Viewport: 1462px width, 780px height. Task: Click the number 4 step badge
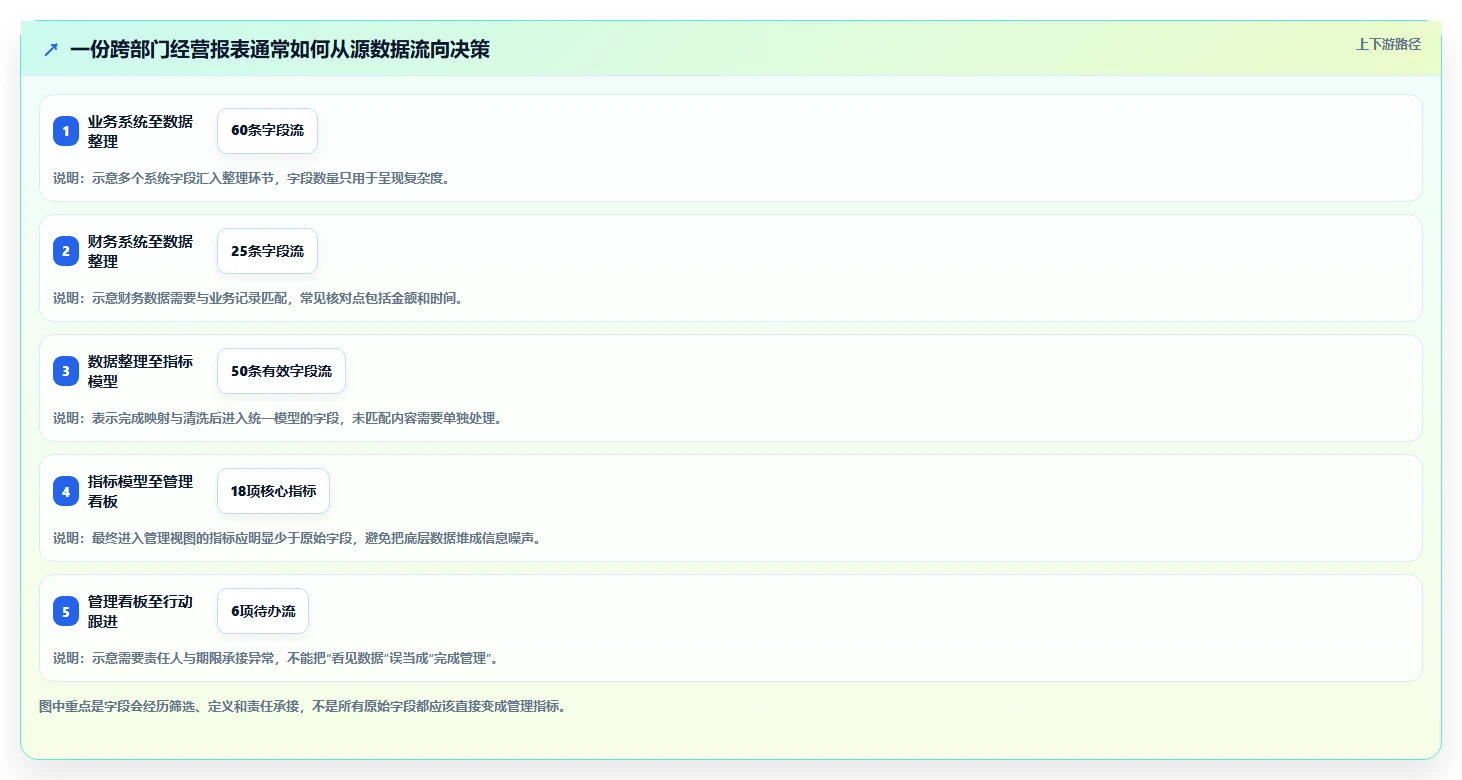coord(66,491)
